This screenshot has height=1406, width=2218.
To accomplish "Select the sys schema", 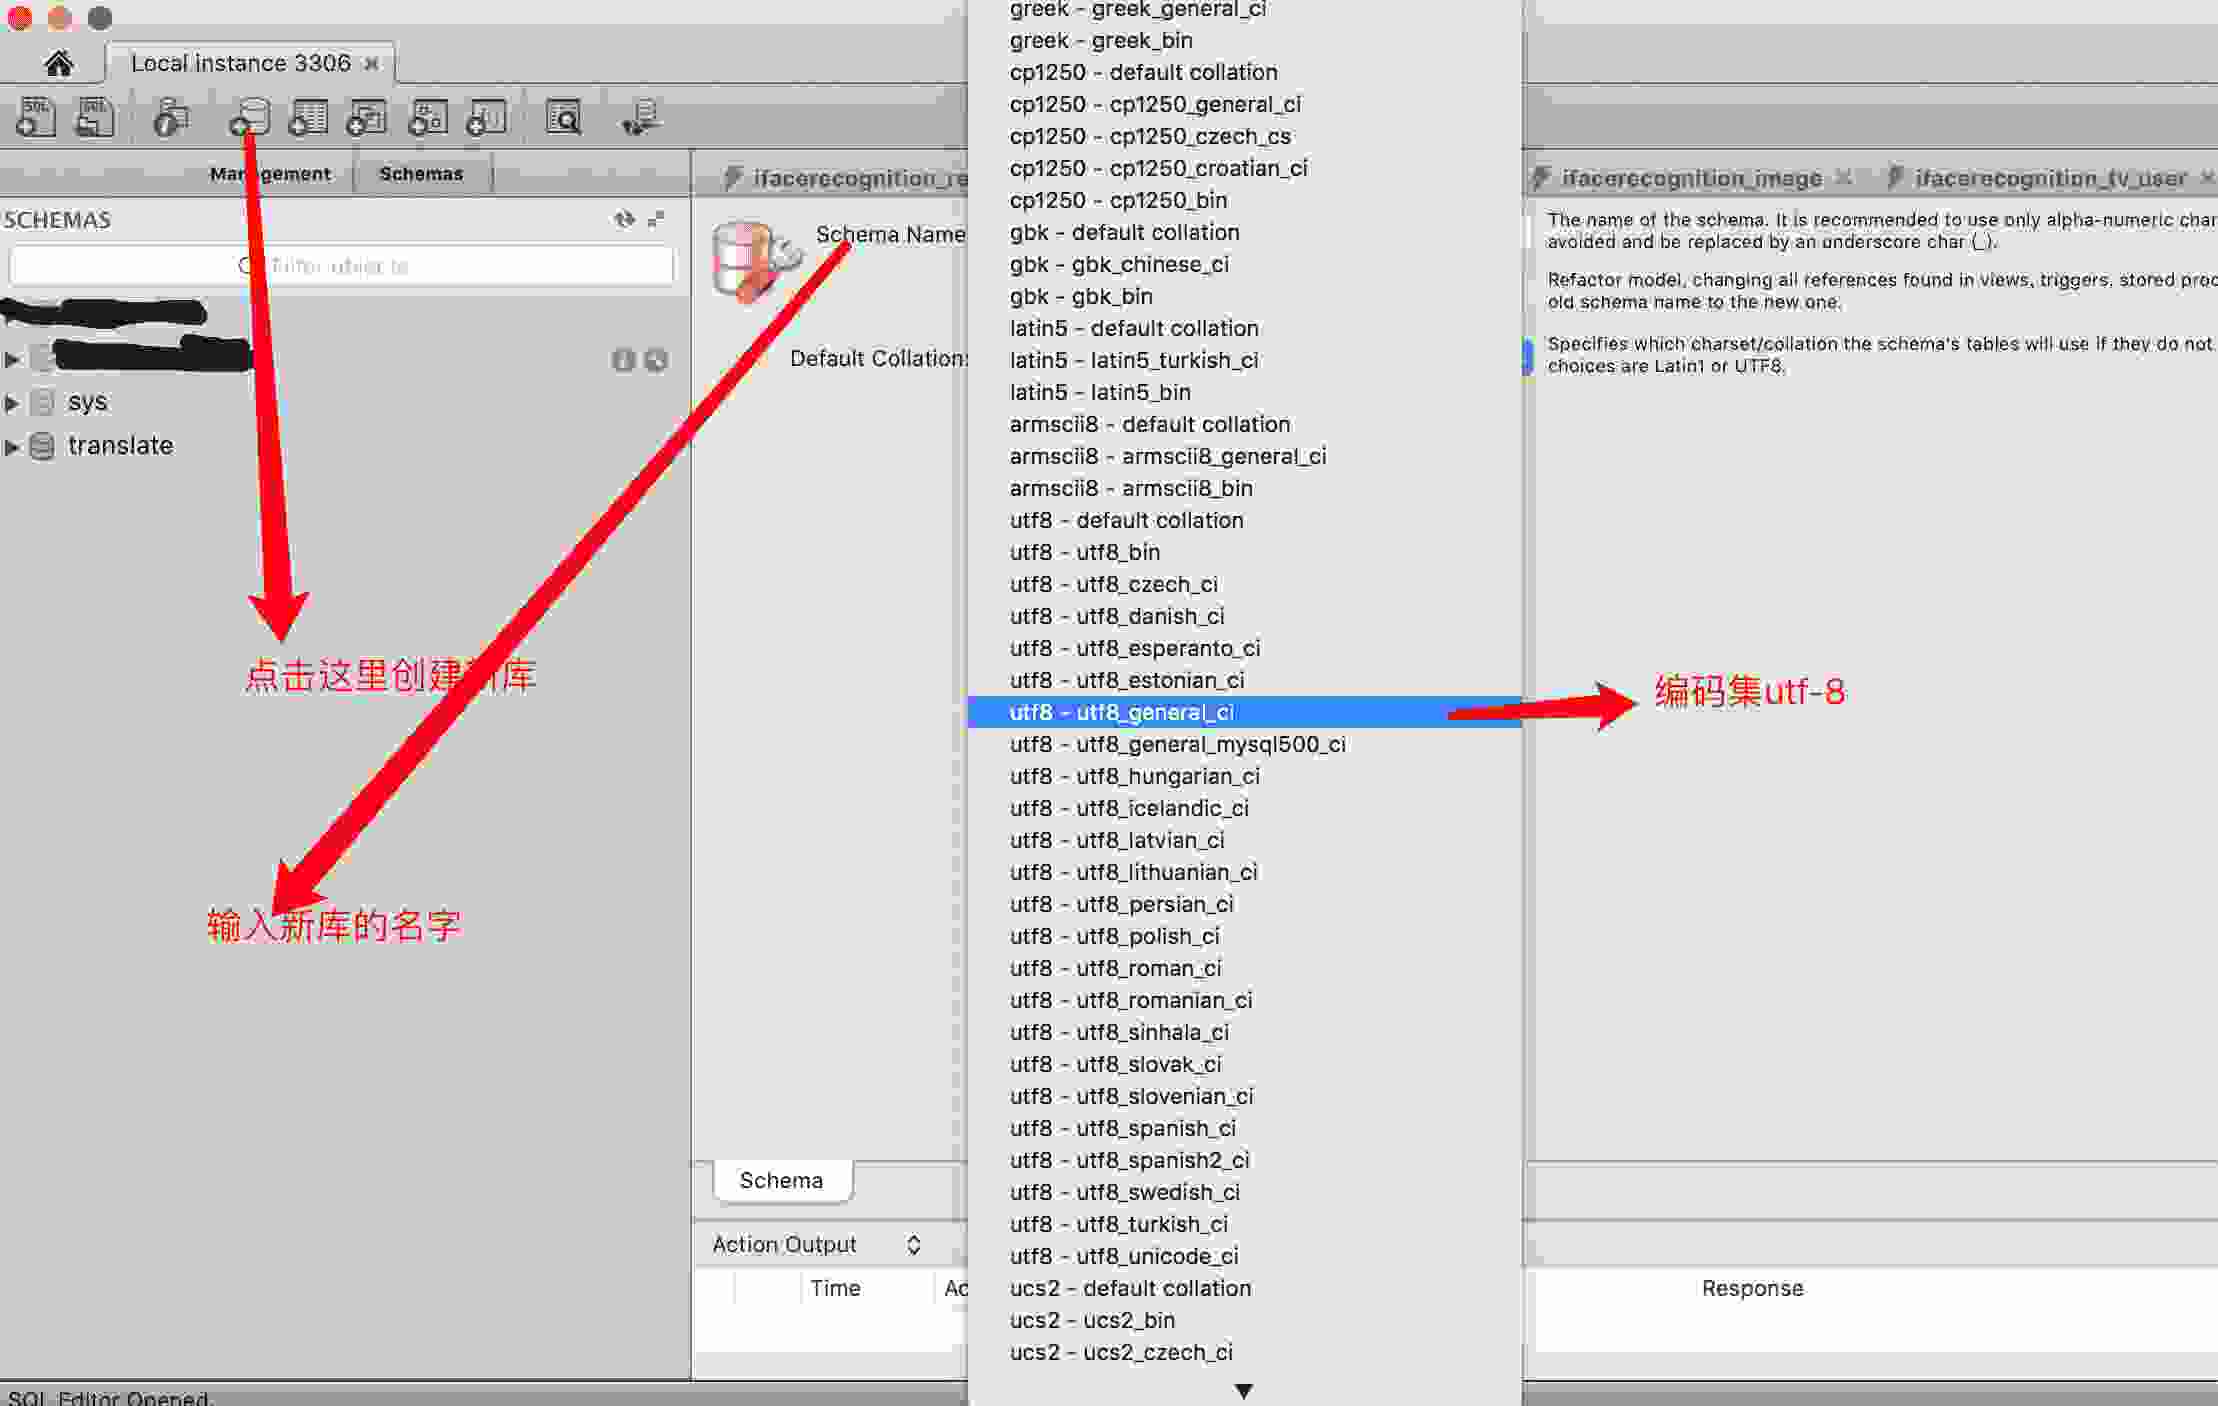I will (x=87, y=402).
